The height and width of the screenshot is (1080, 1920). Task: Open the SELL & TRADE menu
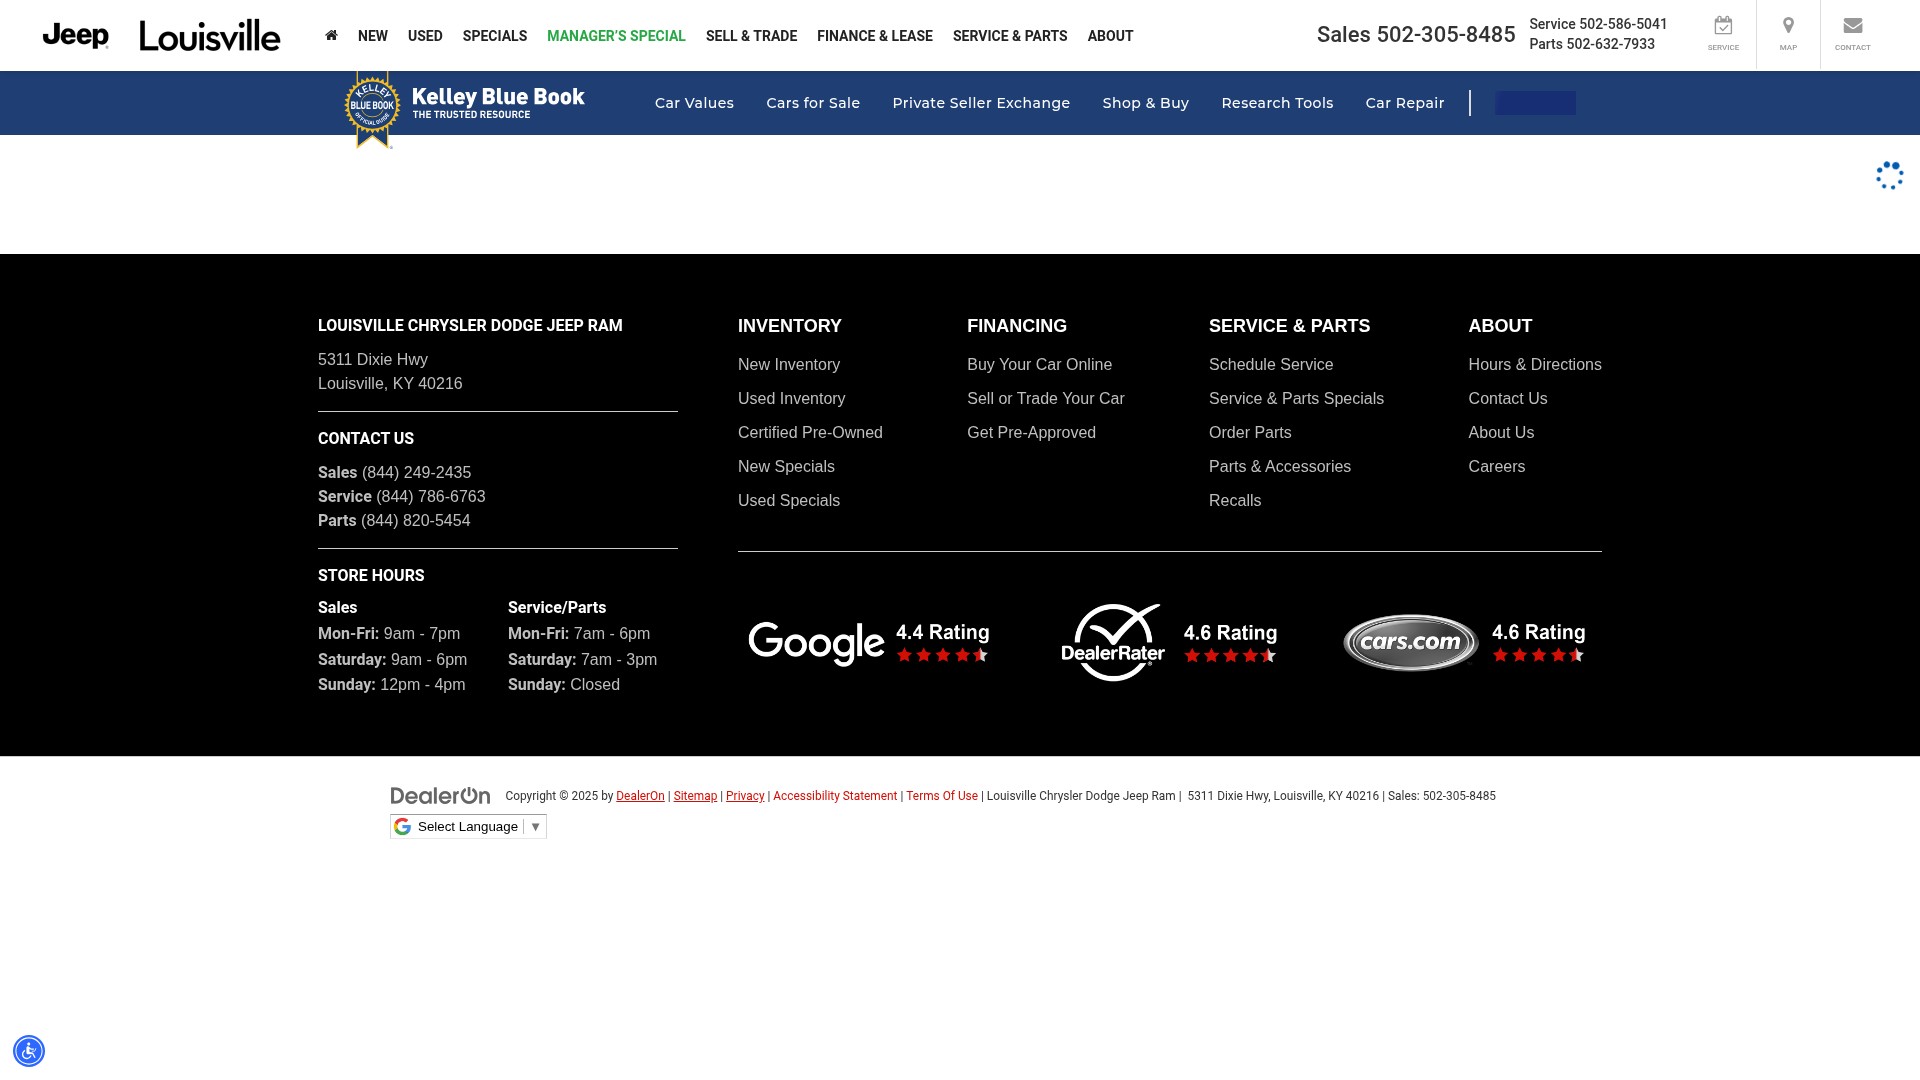(x=751, y=36)
